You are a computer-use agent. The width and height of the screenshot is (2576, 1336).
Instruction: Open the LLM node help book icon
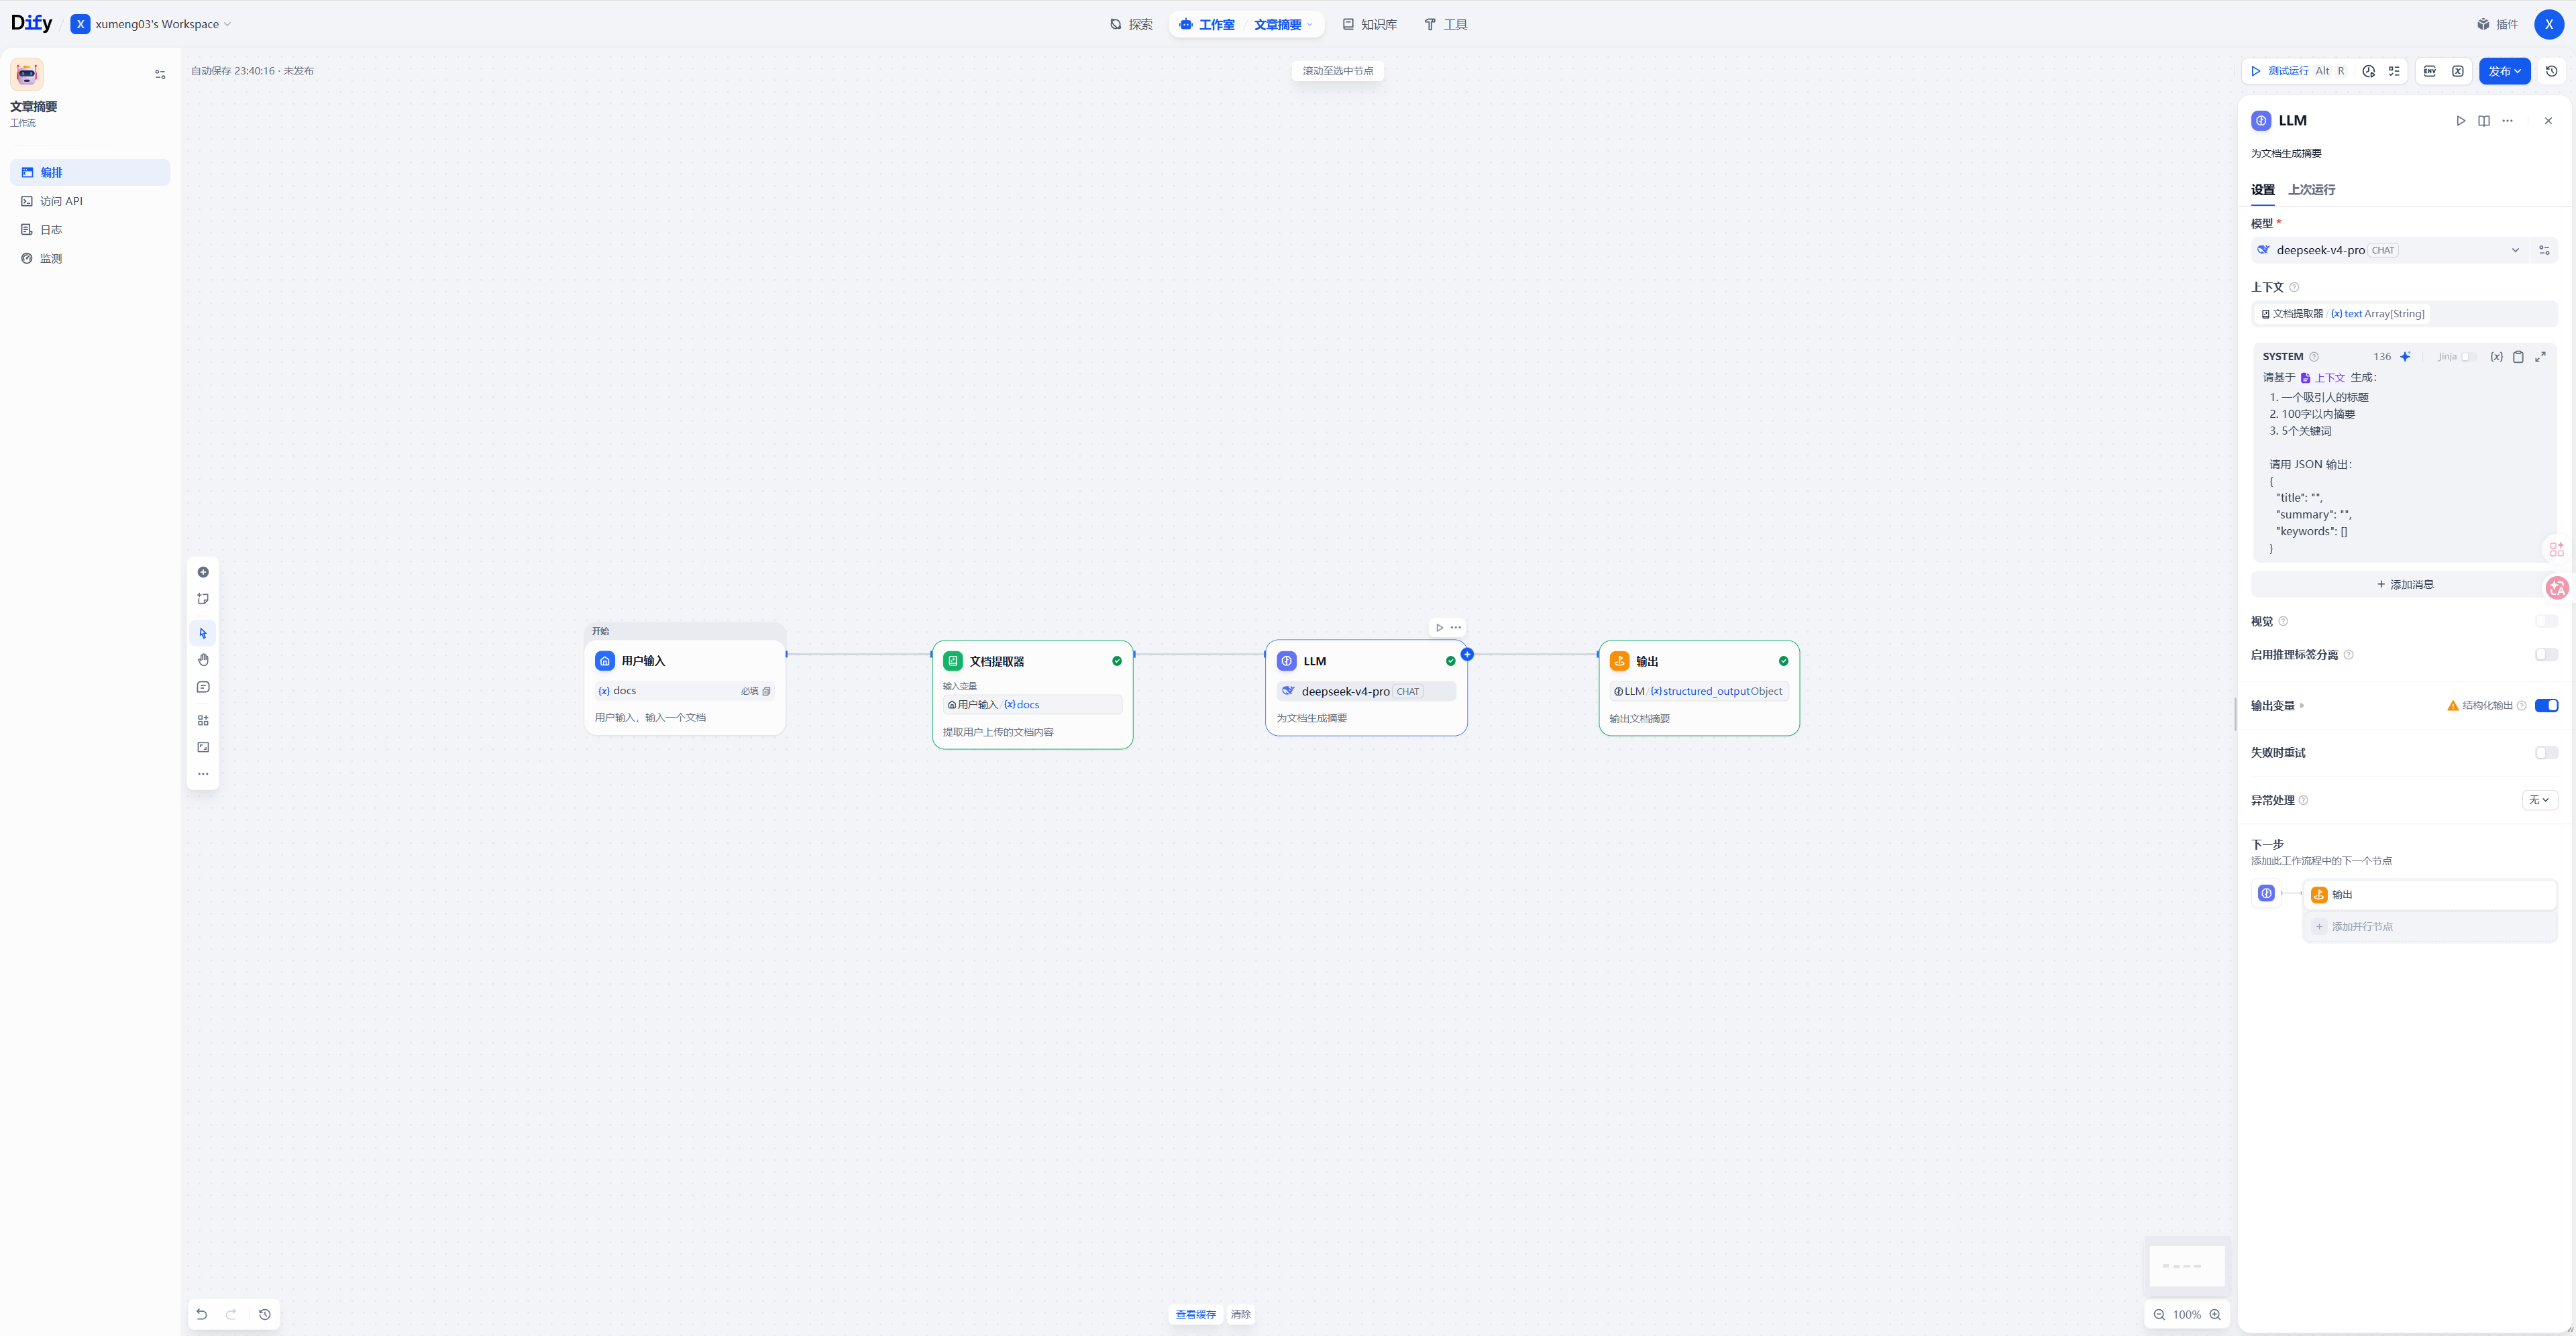point(2484,121)
